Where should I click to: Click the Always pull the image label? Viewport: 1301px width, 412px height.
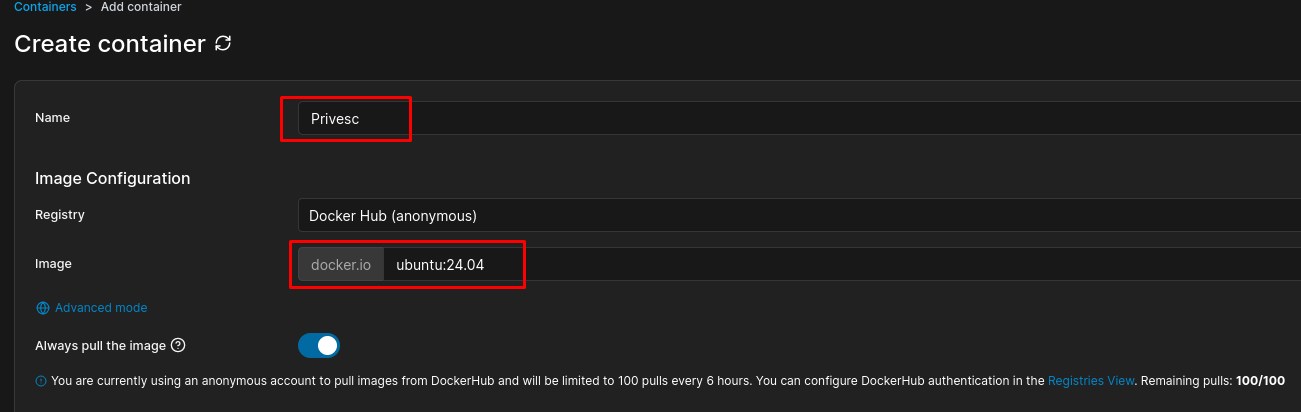click(100, 346)
